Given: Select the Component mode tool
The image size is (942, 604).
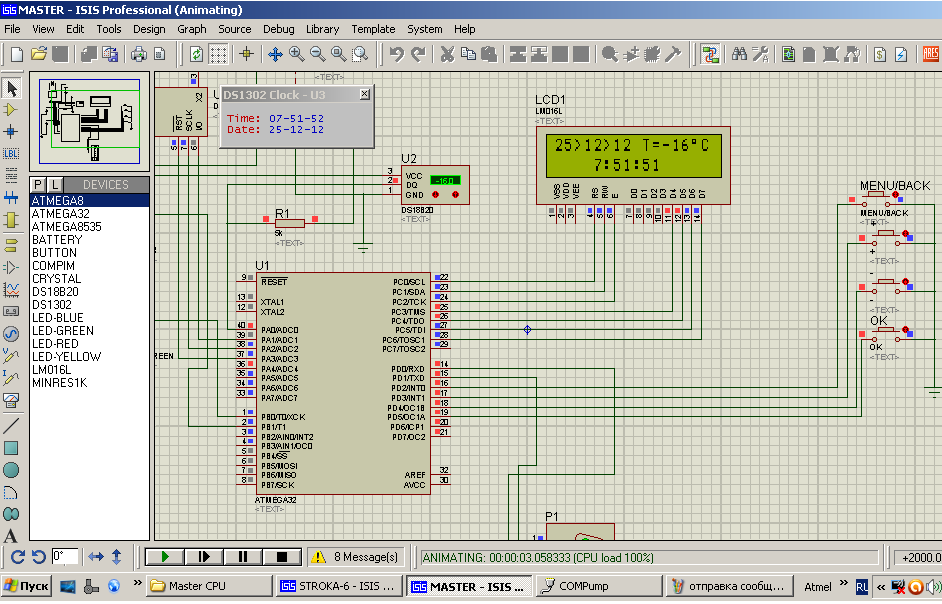Looking at the screenshot, I should coord(12,110).
